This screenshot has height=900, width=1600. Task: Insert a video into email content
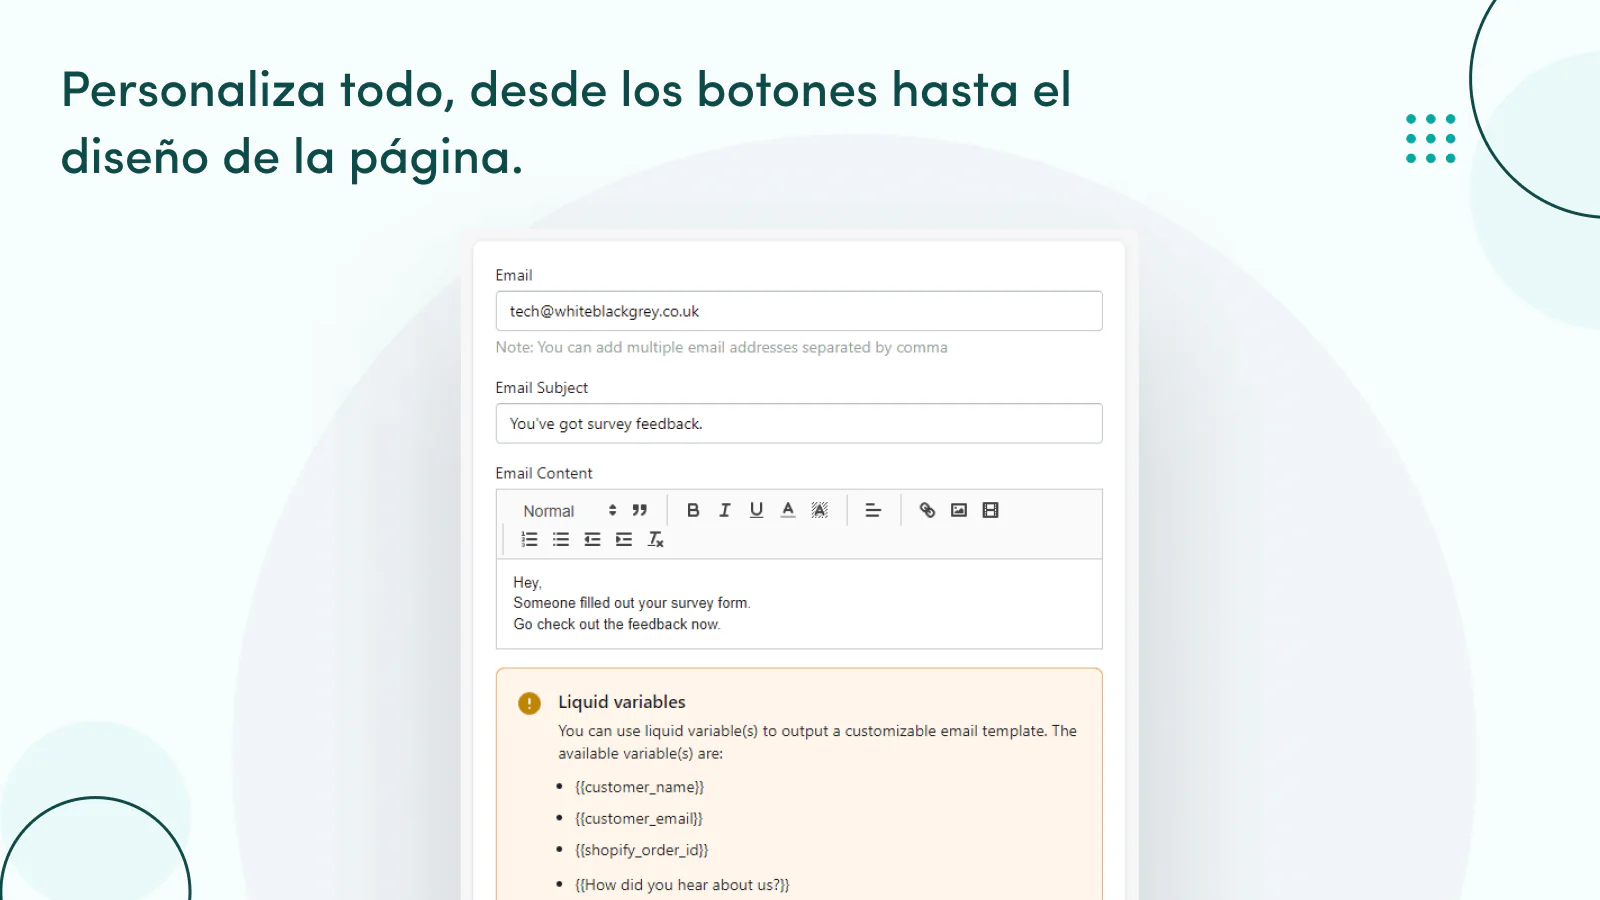pyautogui.click(x=991, y=510)
